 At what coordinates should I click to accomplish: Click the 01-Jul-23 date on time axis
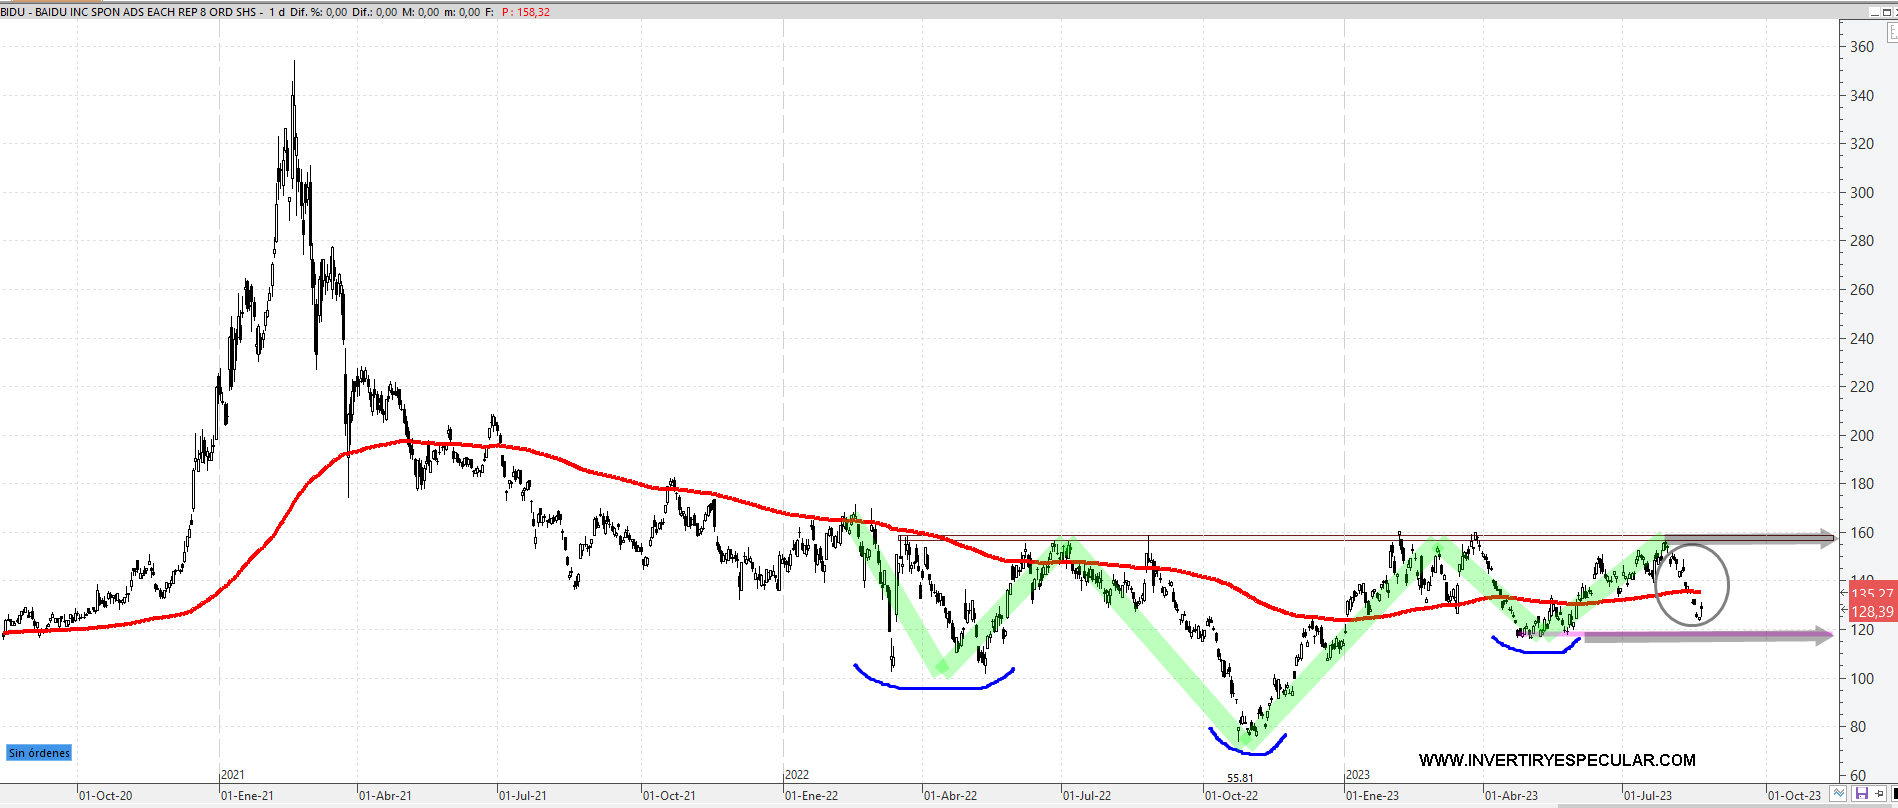pyautogui.click(x=1647, y=796)
